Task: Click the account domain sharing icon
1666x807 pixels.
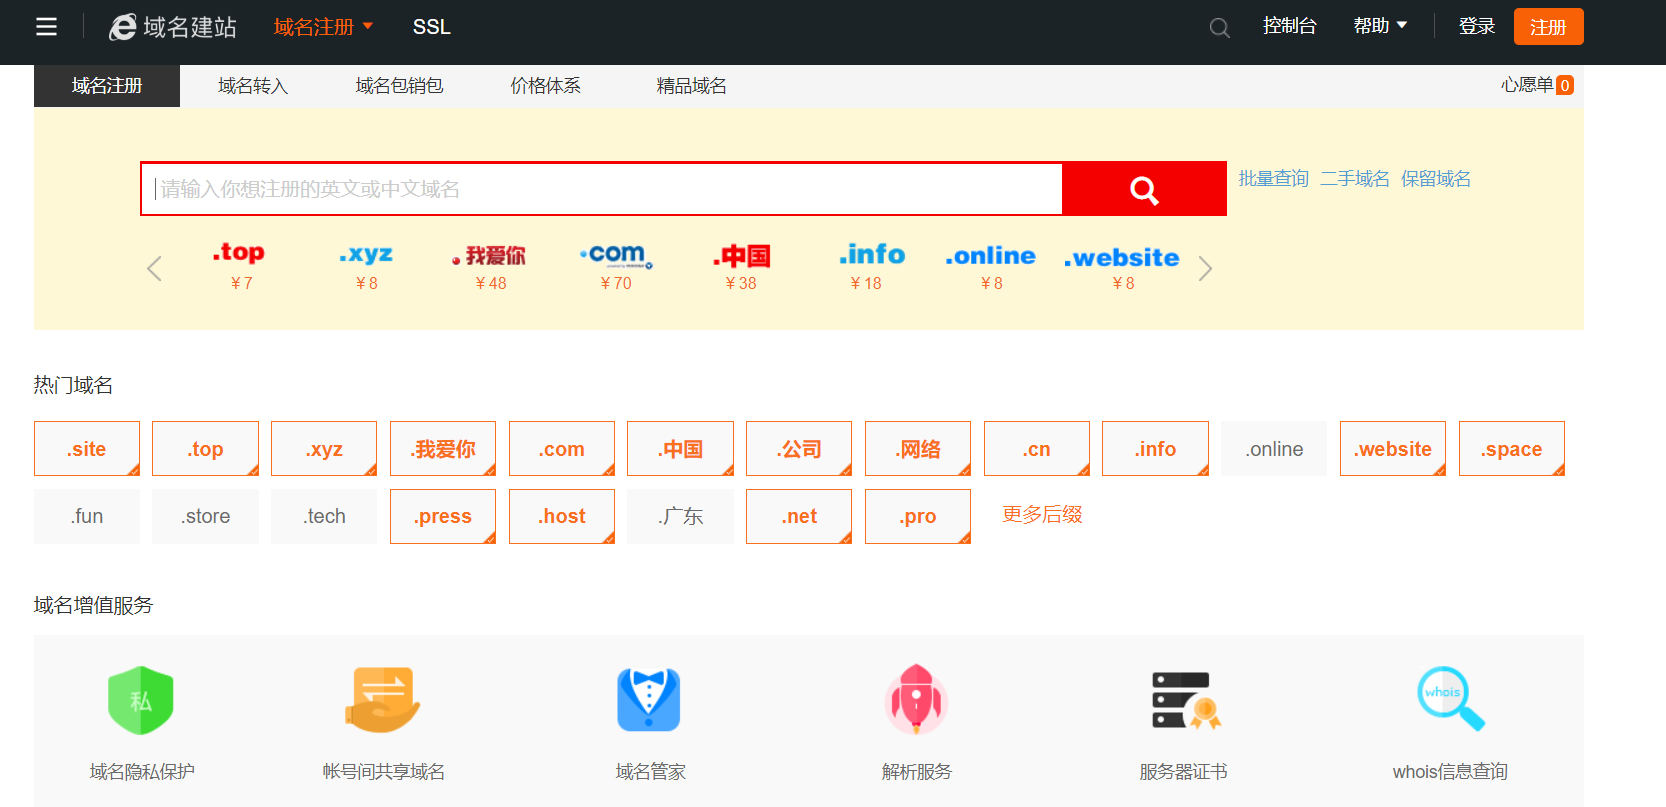Action: click(383, 700)
